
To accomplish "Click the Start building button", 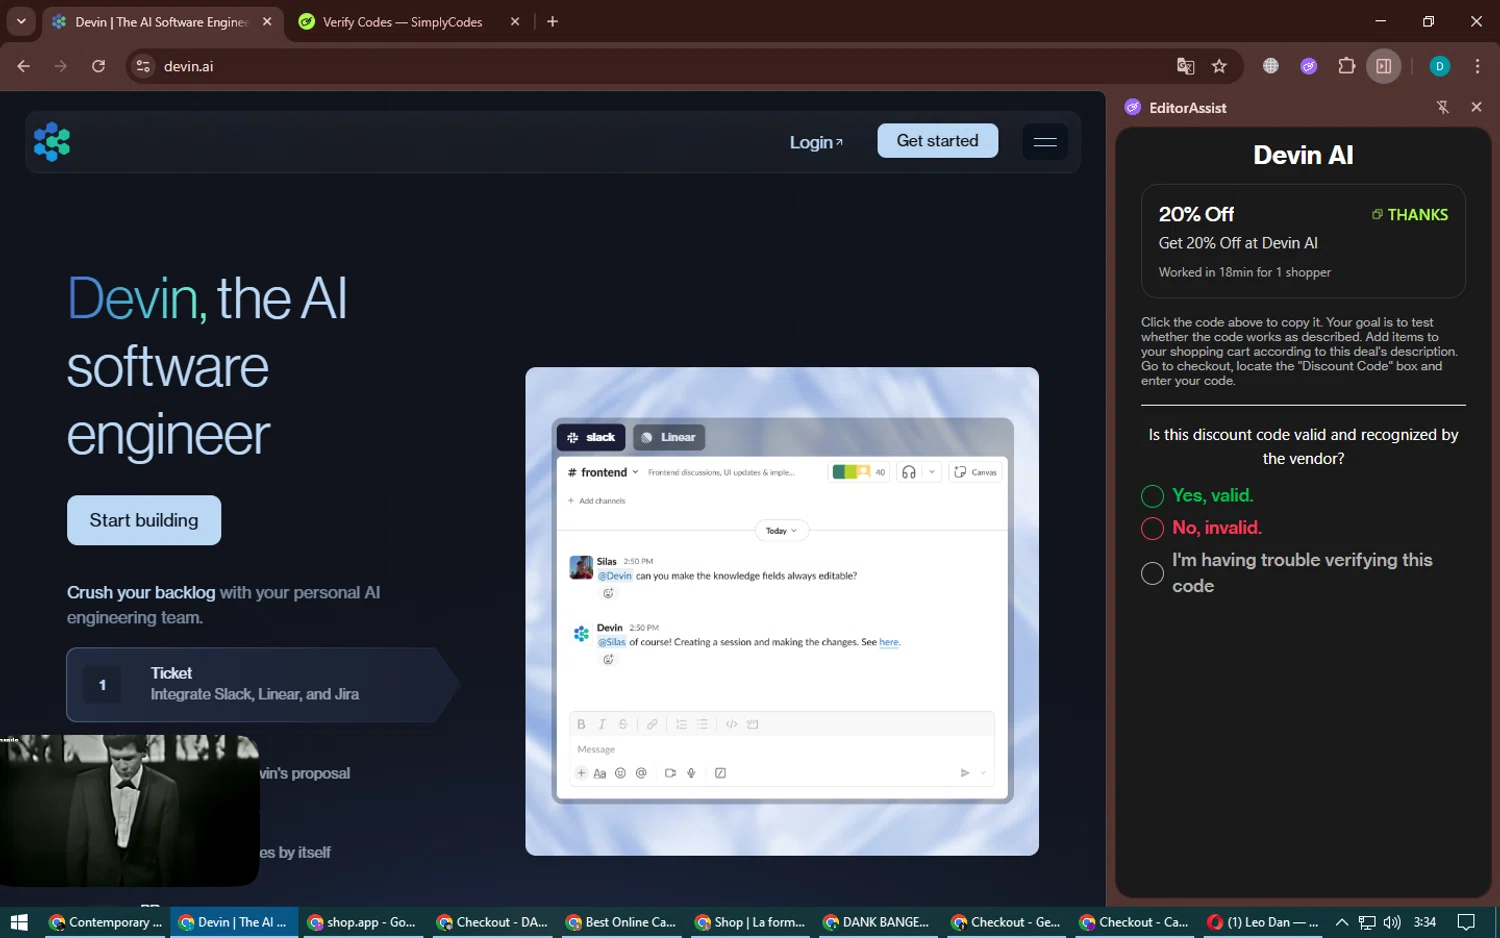I will coord(144,520).
